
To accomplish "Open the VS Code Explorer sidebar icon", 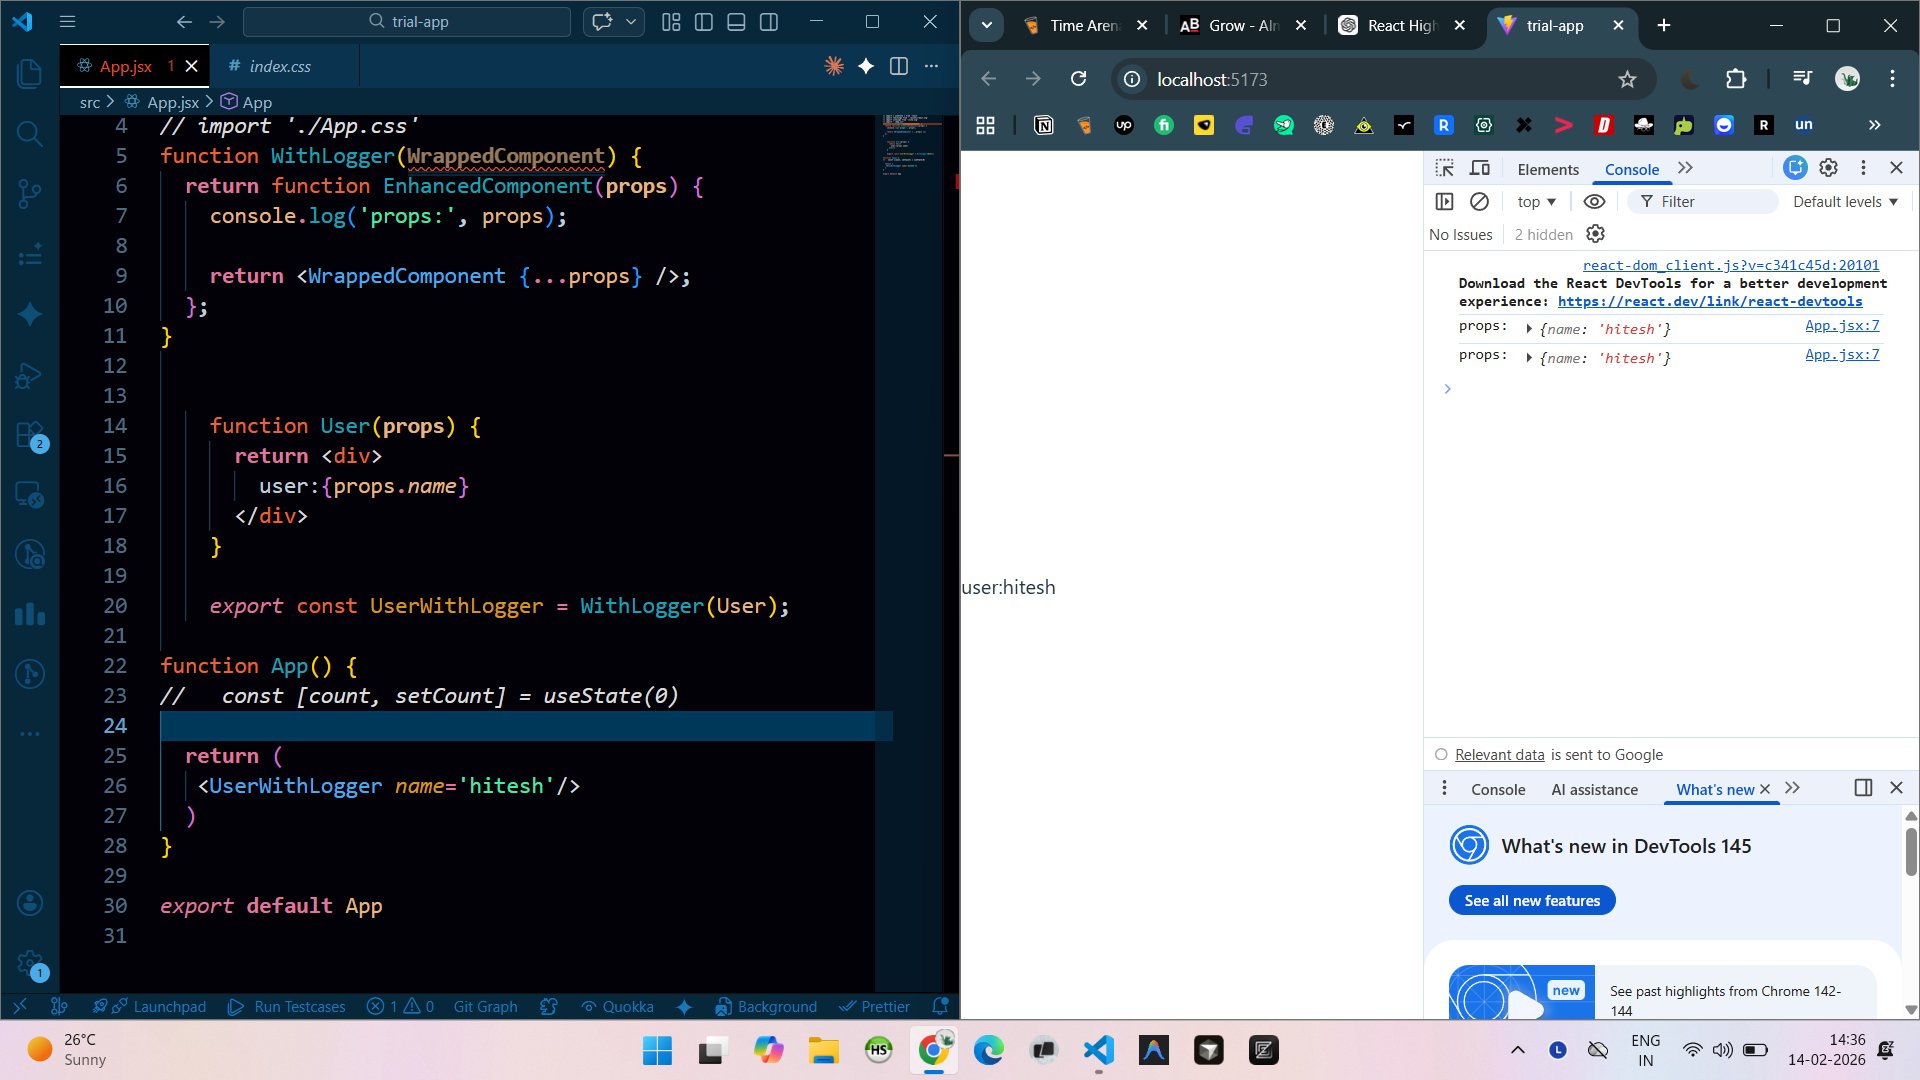I will (29, 73).
